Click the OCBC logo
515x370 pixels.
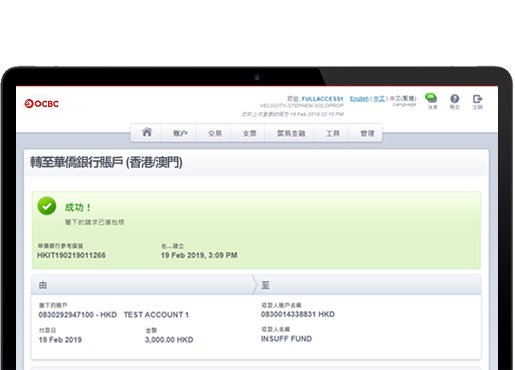[41, 104]
